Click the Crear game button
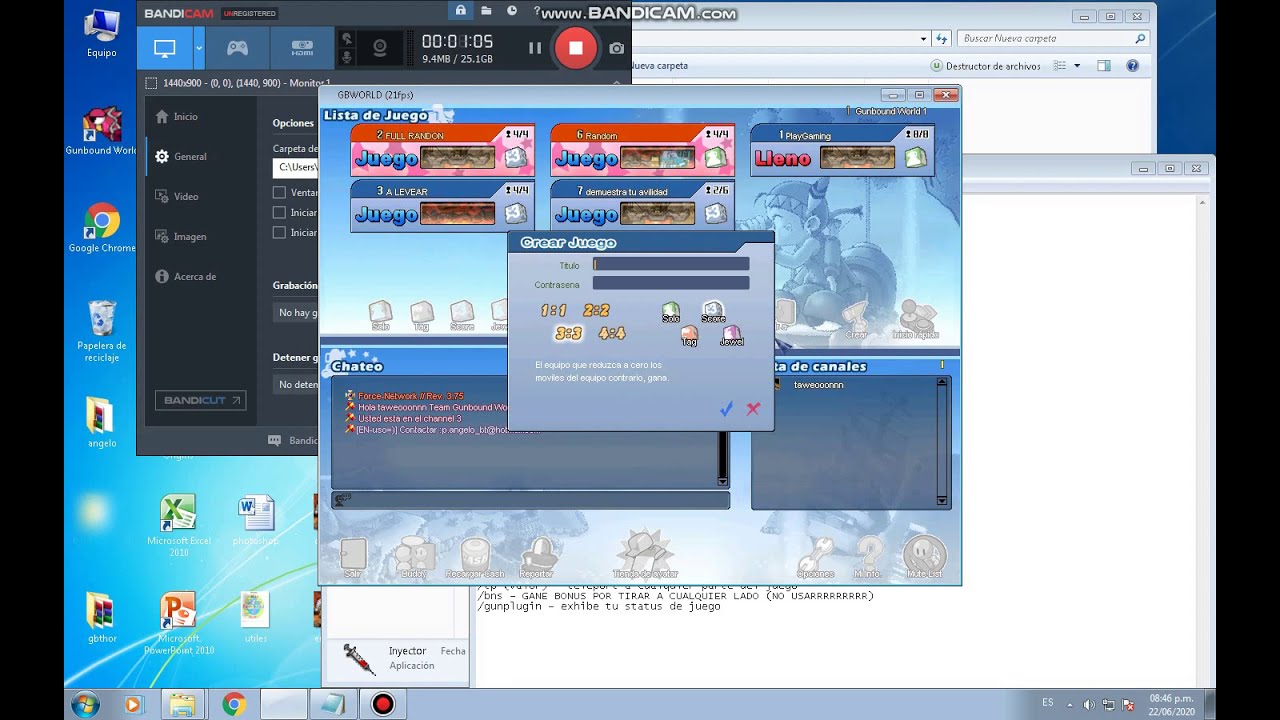The height and width of the screenshot is (720, 1280). 856,320
